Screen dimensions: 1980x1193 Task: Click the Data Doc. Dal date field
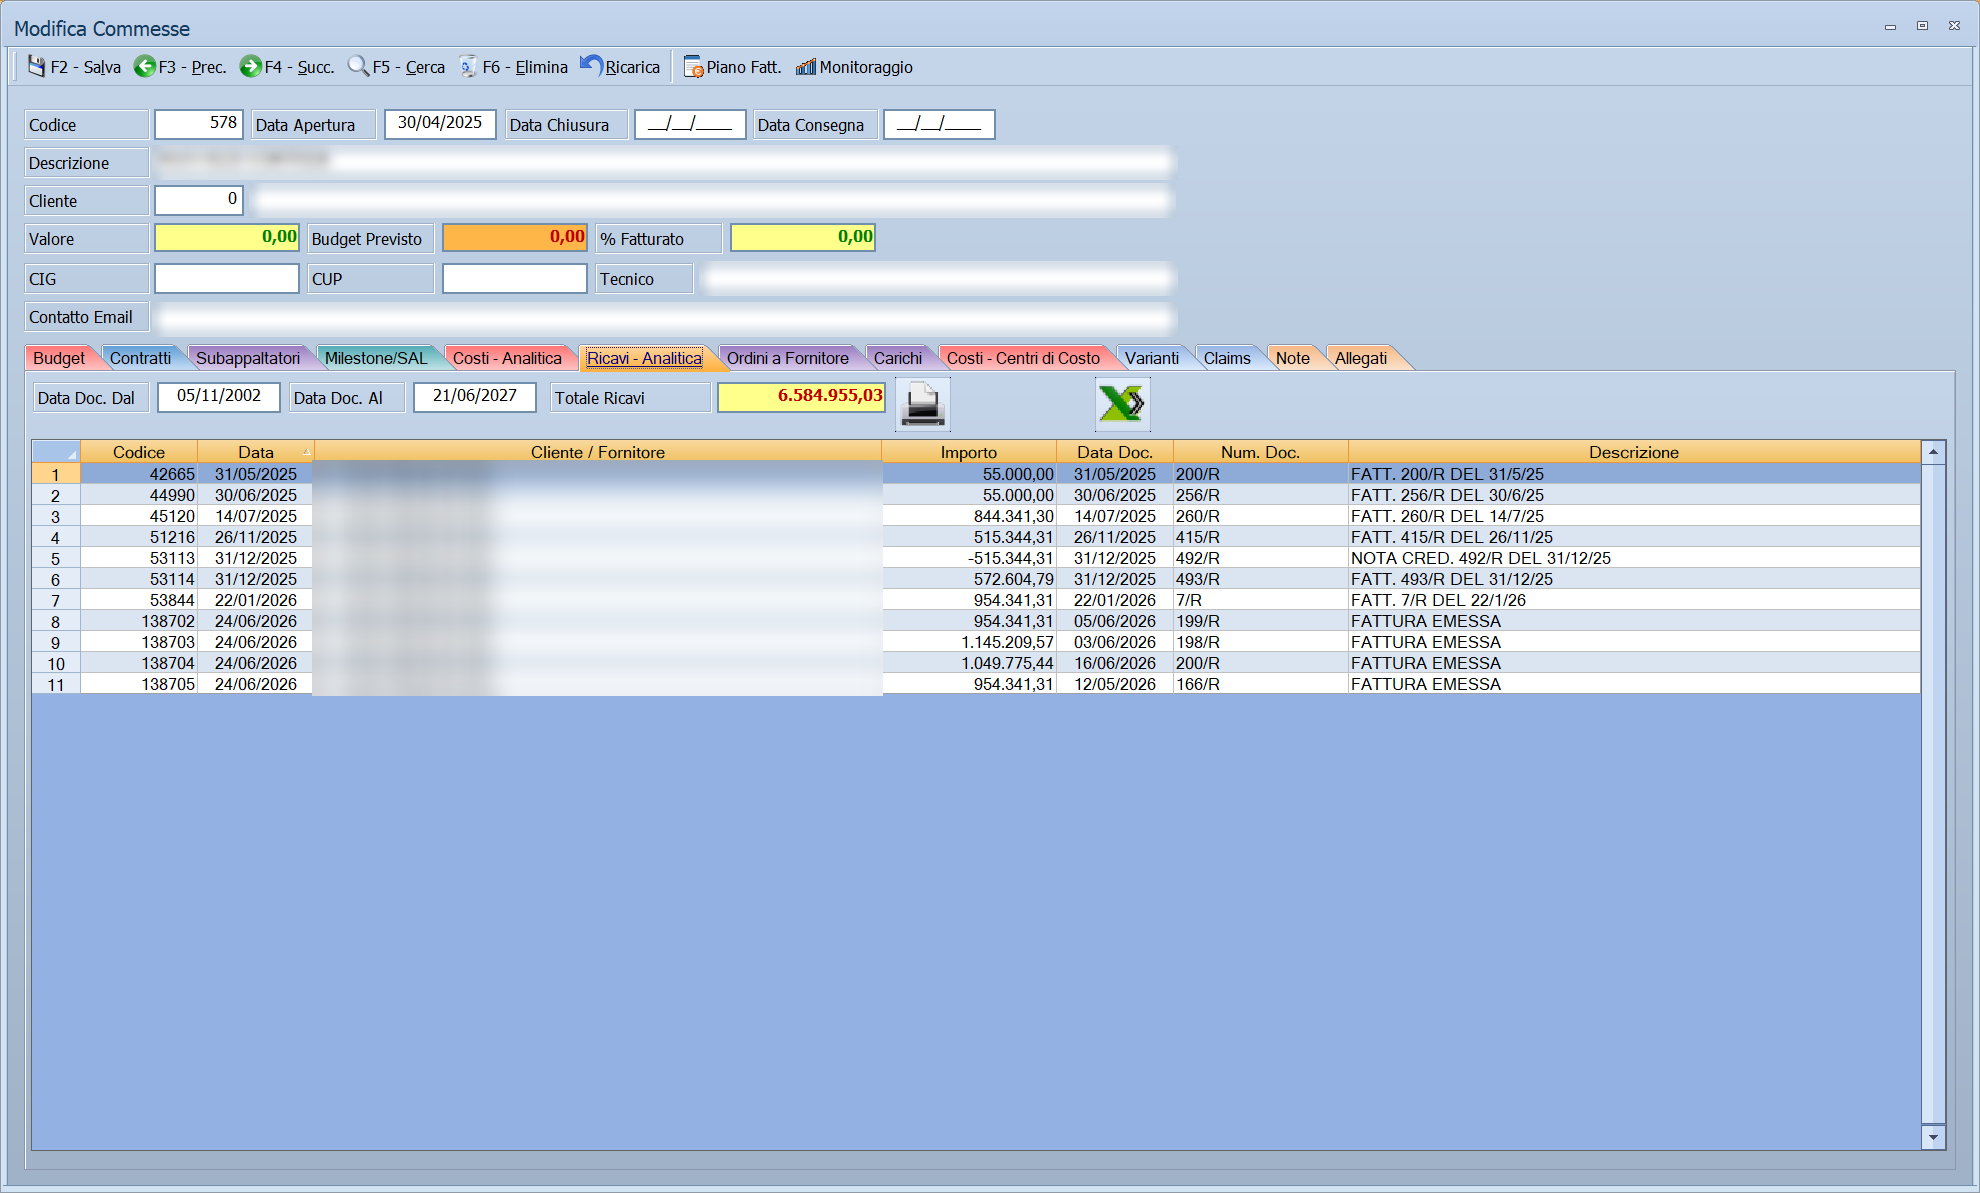pos(219,397)
